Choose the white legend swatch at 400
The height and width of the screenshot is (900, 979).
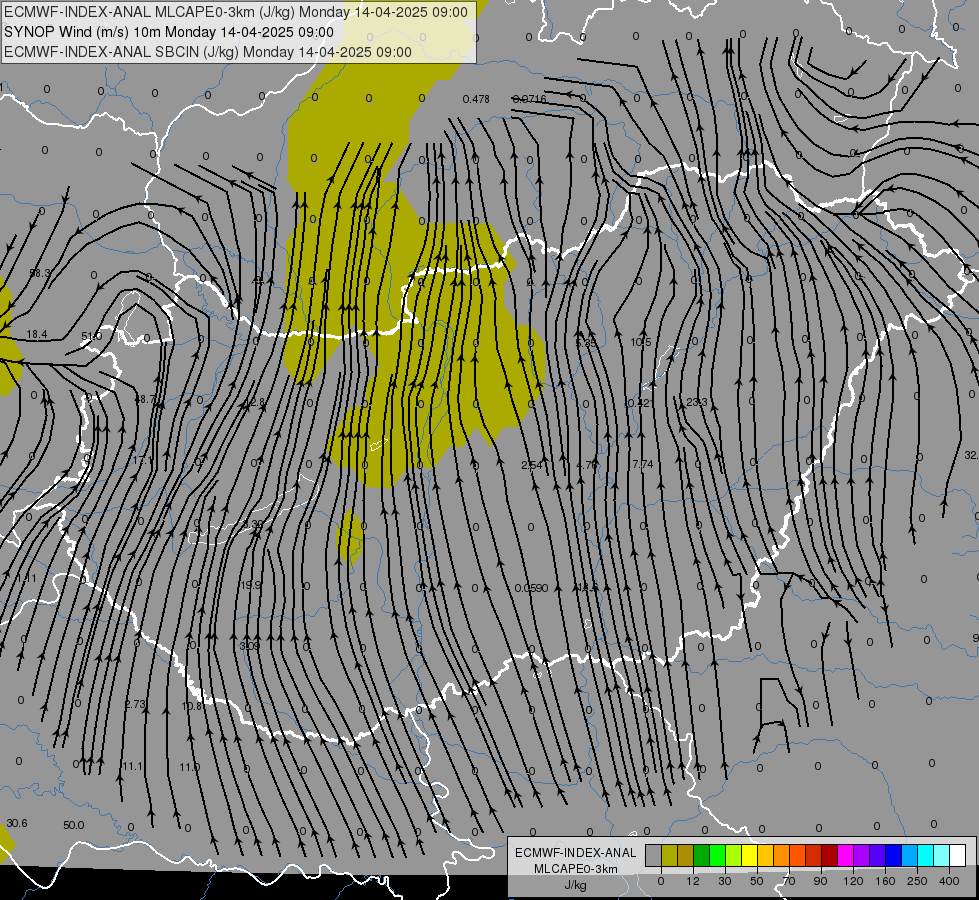tap(958, 856)
